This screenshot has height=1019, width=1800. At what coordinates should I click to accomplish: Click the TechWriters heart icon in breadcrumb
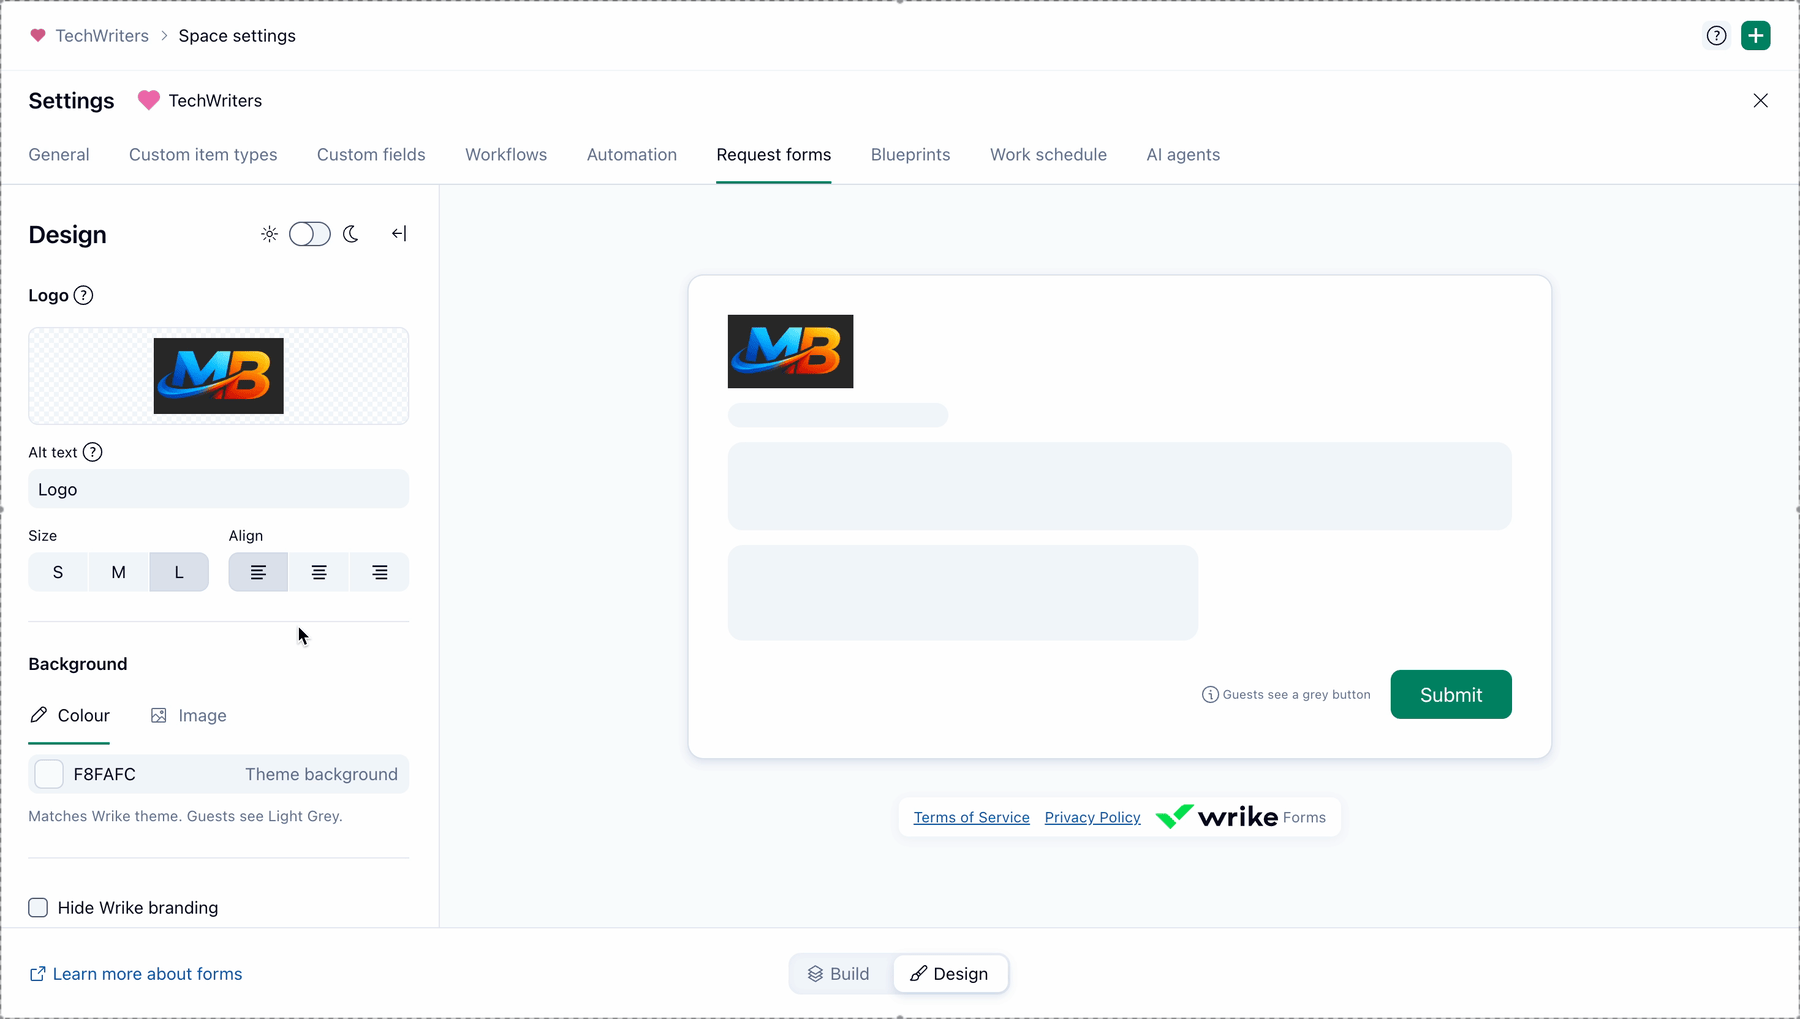pos(38,36)
